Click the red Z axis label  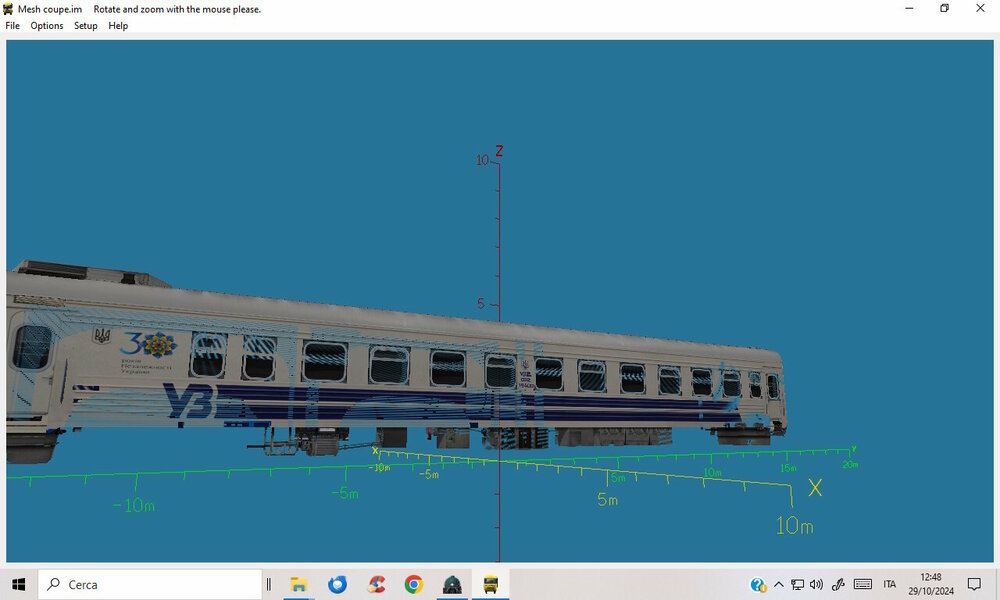(x=499, y=150)
